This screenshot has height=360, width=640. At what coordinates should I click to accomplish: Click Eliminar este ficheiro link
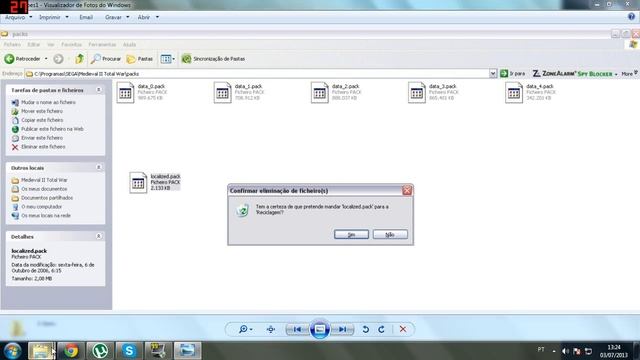point(43,147)
